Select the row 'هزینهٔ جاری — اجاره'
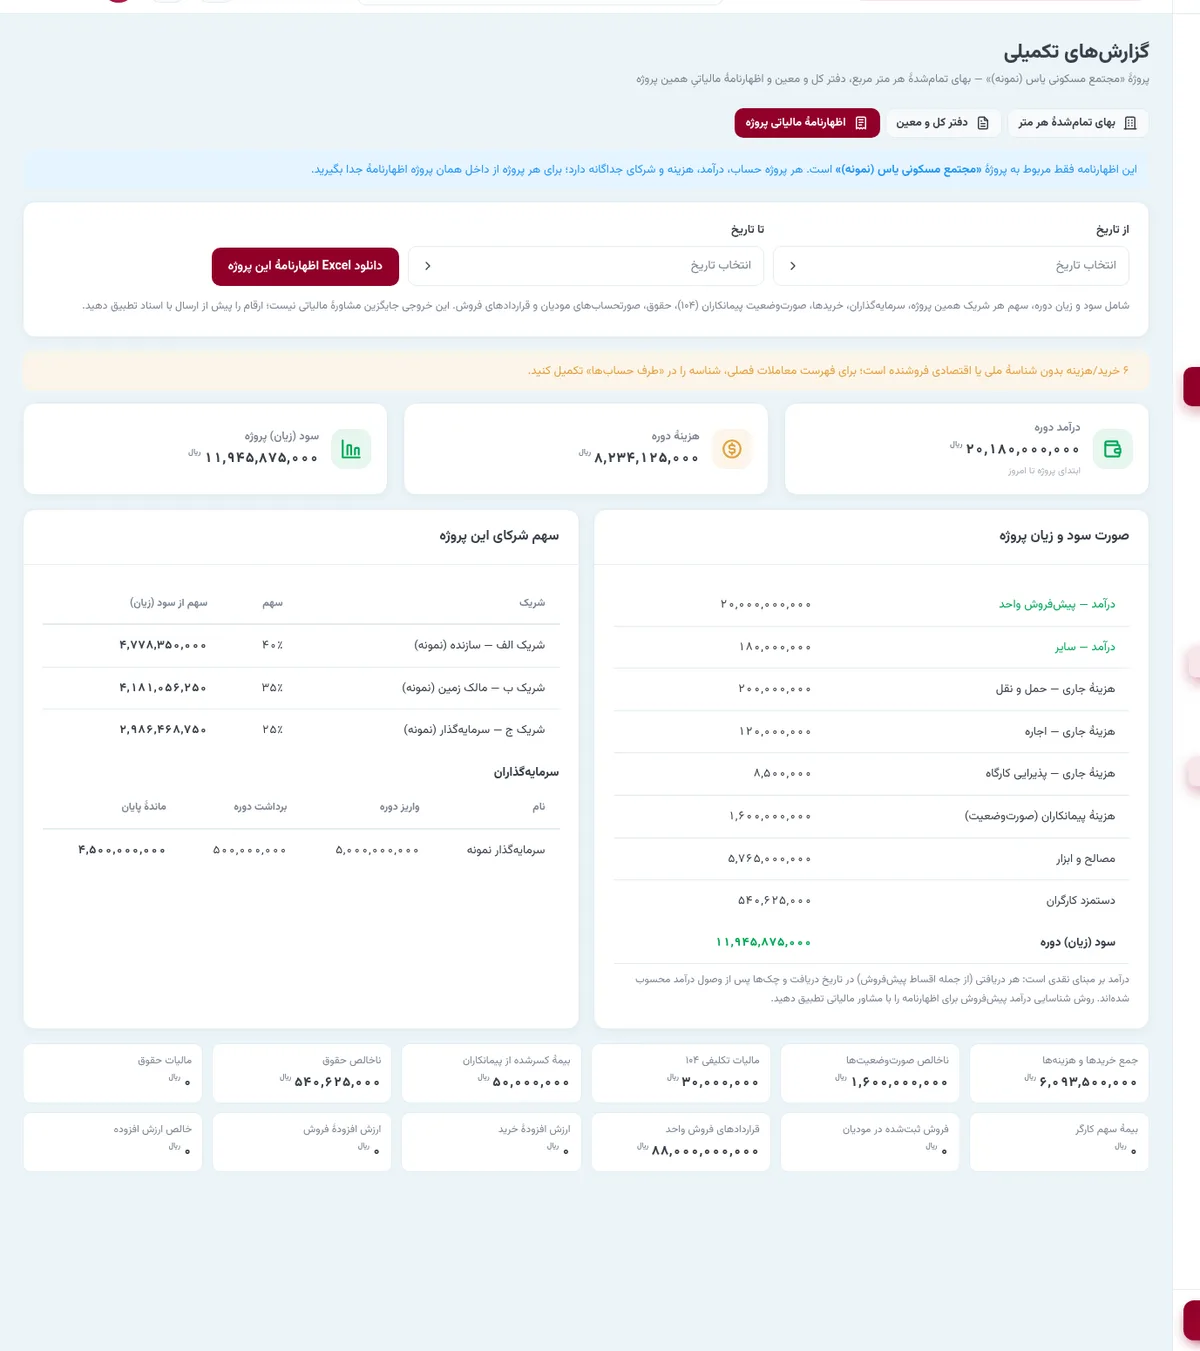Viewport: 1200px width, 1351px height. coord(871,731)
